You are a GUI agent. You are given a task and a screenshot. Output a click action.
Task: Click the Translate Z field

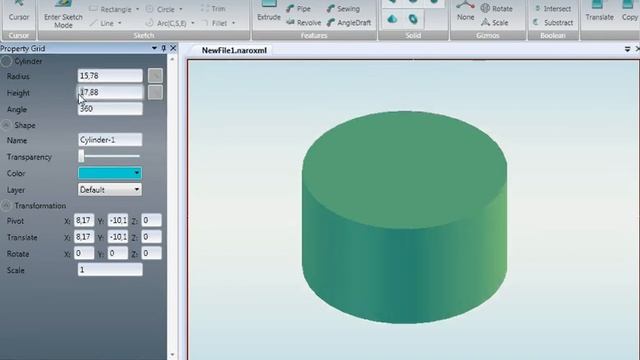tap(151, 237)
